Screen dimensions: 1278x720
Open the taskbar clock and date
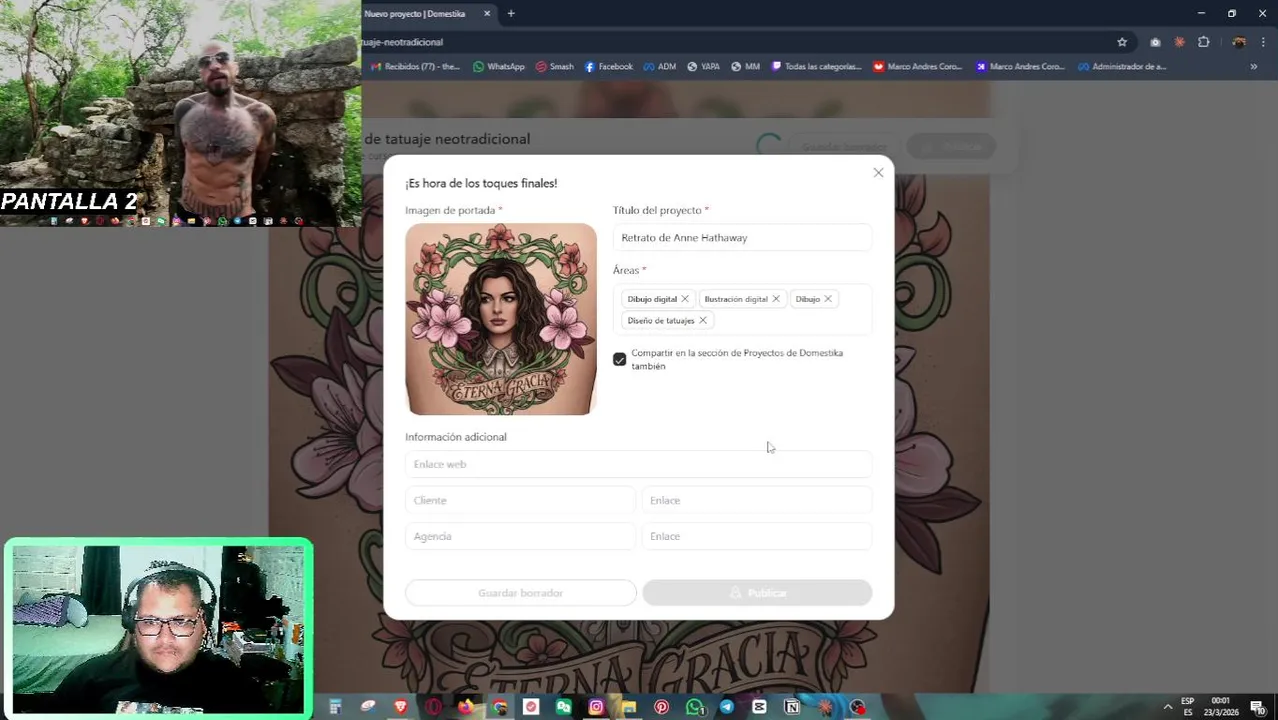tap(1221, 707)
